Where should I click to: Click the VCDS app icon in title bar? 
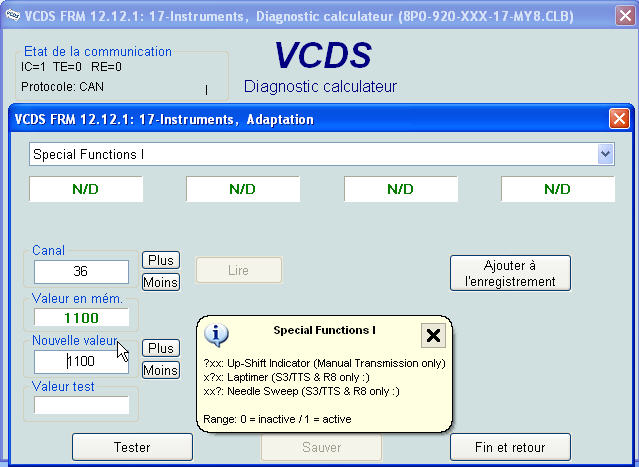click(13, 15)
